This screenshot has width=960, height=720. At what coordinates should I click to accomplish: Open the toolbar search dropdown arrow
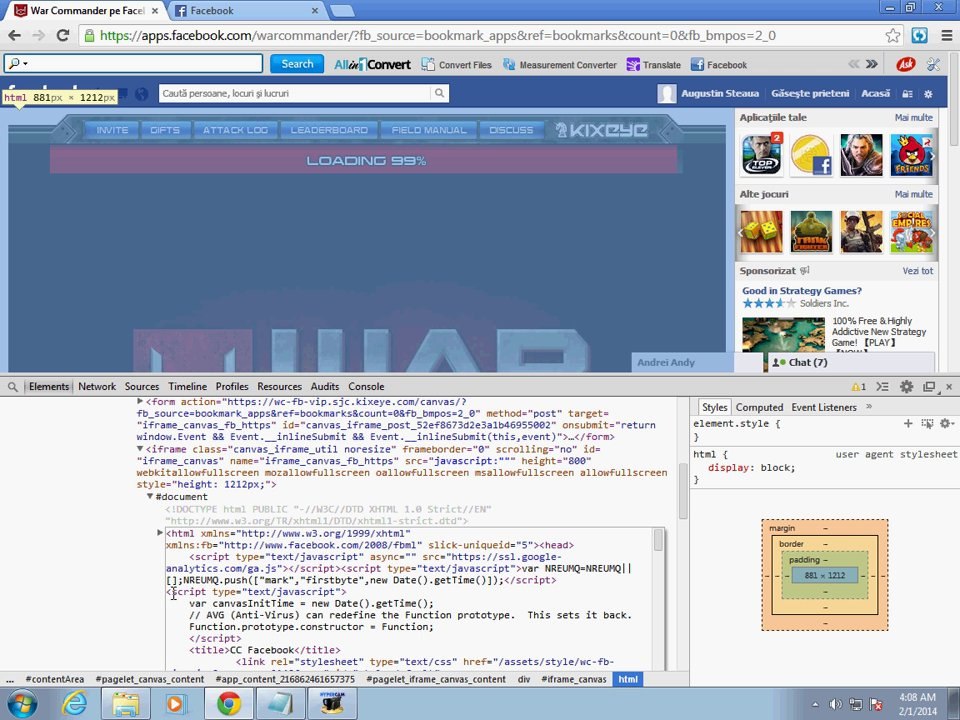click(25, 64)
